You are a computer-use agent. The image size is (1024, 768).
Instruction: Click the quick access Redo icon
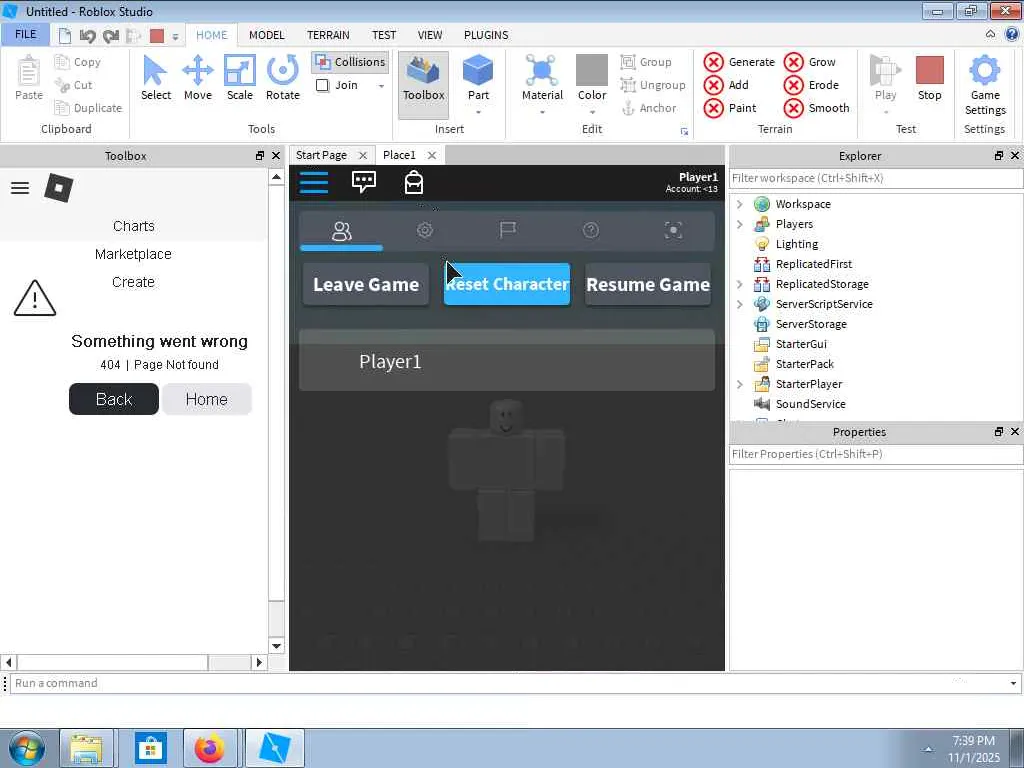click(110, 36)
